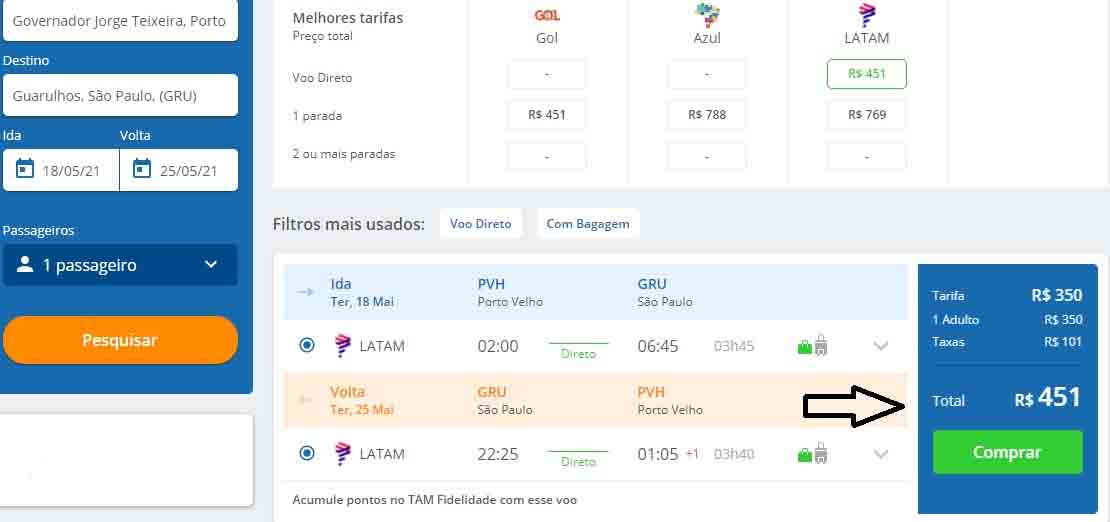This screenshot has width=1110, height=522.
Task: Select the return LATAM 22:25 flight radio
Action: click(x=307, y=454)
